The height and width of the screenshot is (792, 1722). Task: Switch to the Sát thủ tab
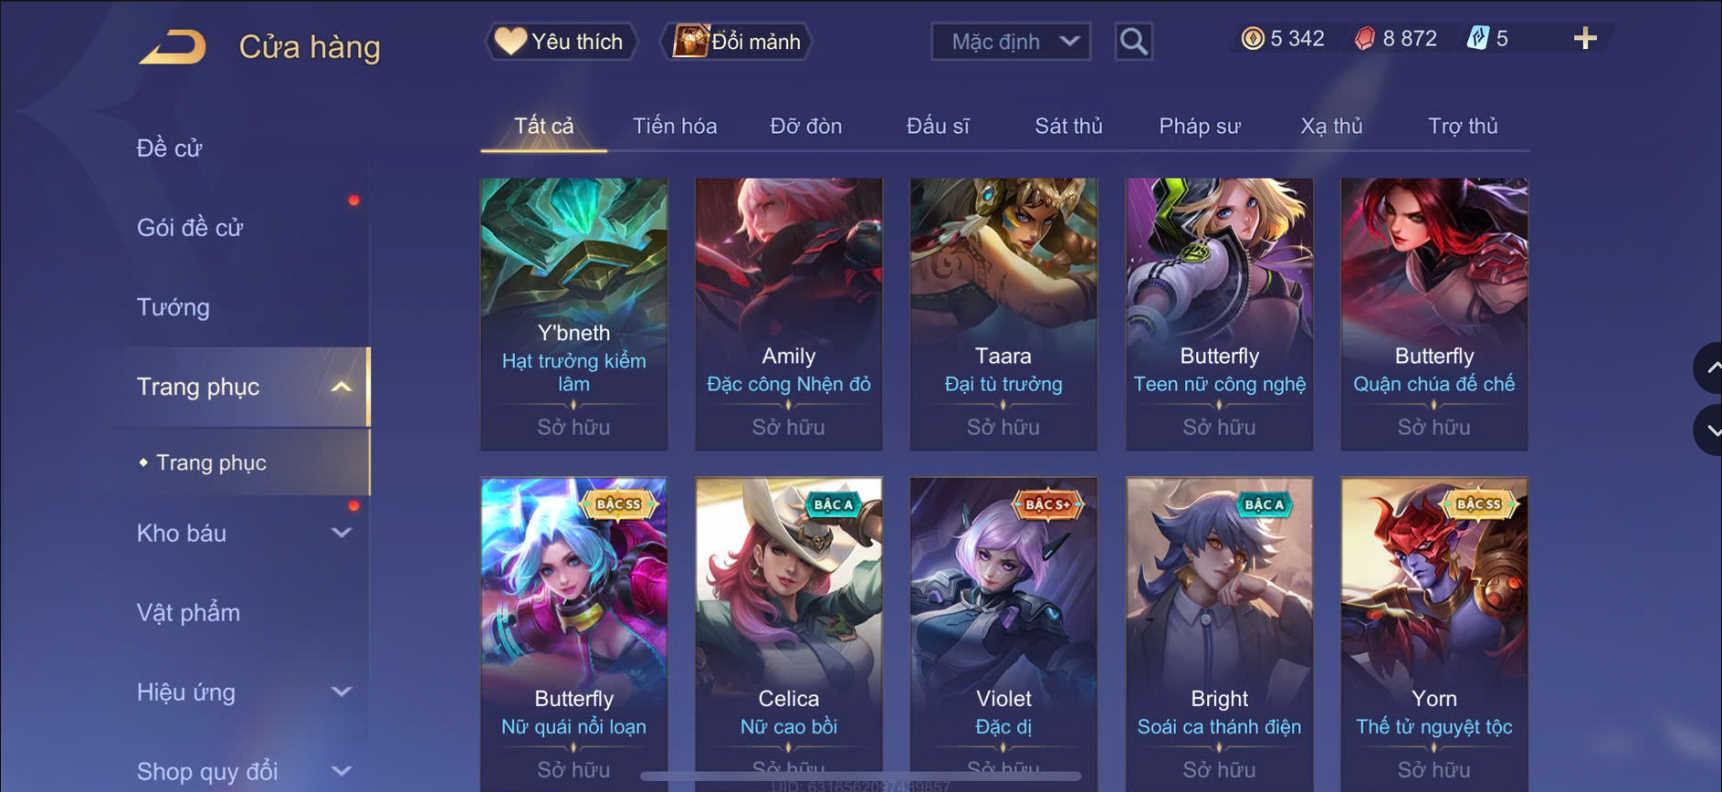[1068, 126]
